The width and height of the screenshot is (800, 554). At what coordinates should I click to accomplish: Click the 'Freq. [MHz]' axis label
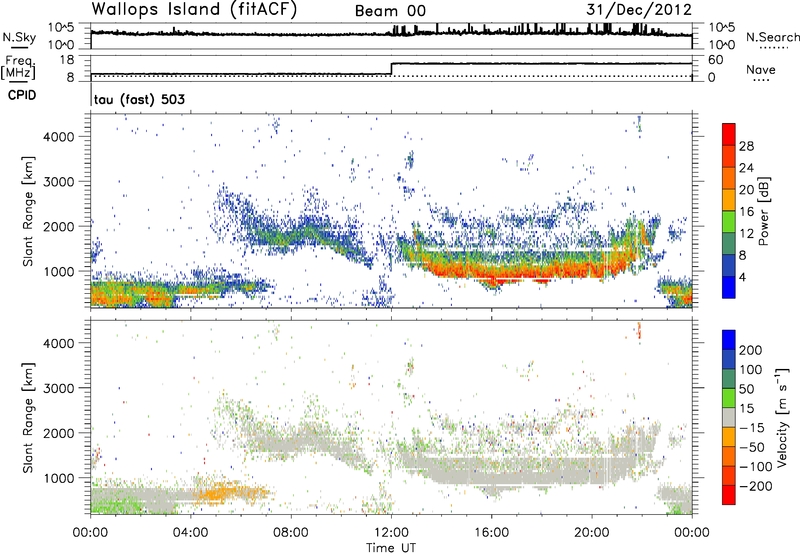[18, 68]
